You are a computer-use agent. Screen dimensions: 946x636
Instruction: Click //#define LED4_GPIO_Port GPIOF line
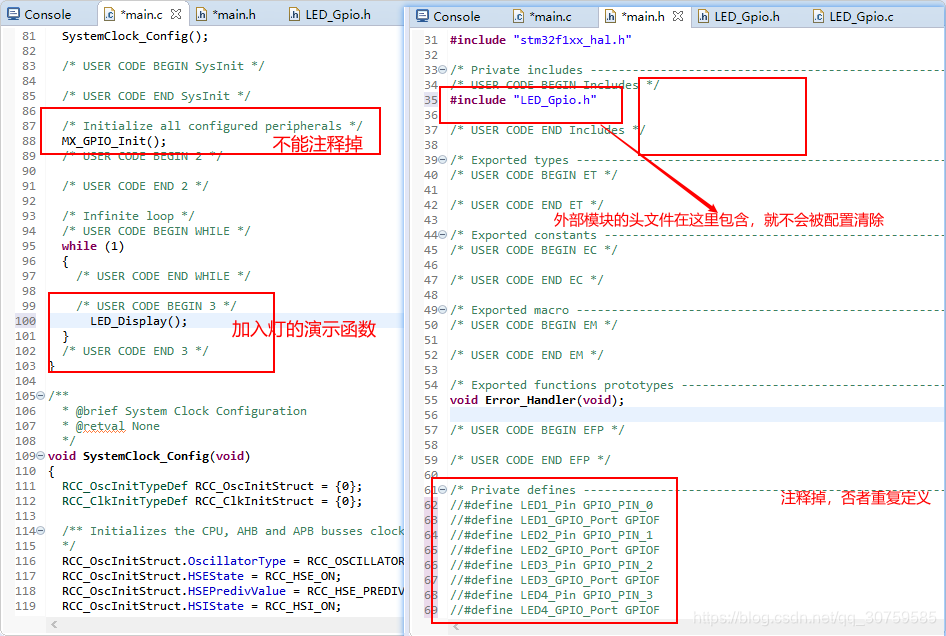555,610
